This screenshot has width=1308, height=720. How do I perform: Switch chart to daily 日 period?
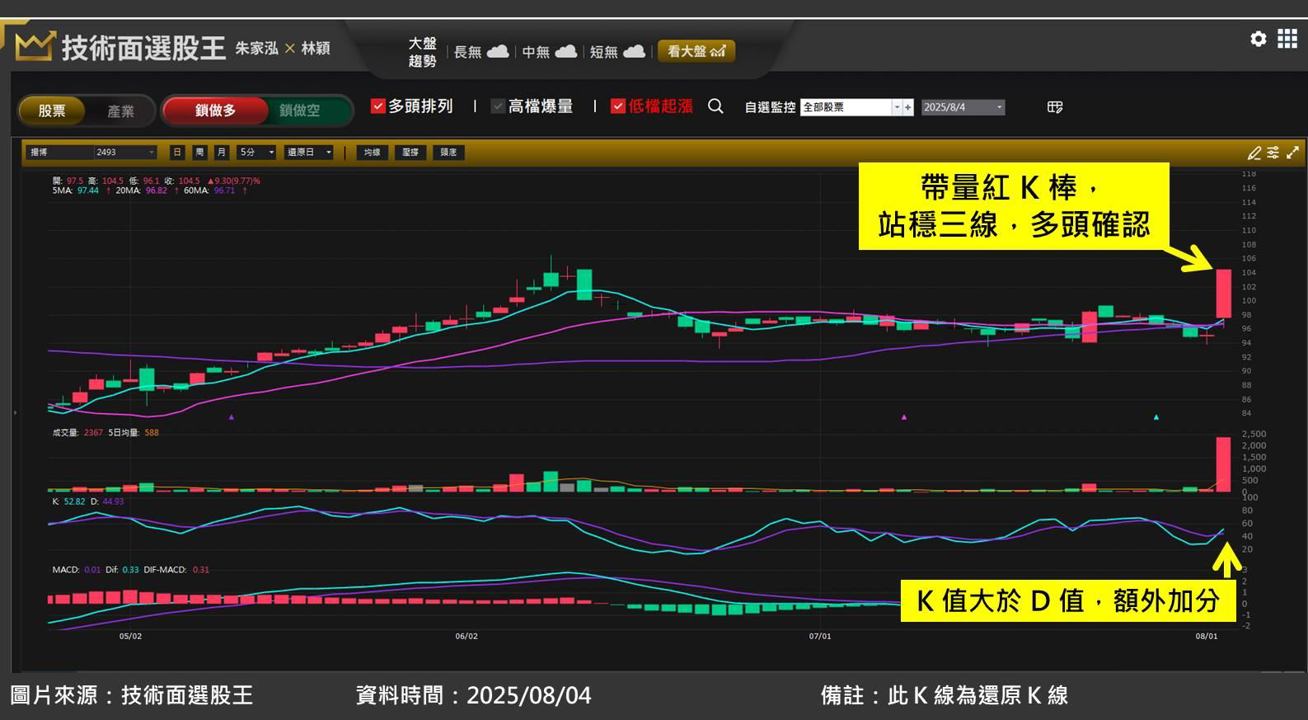177,152
